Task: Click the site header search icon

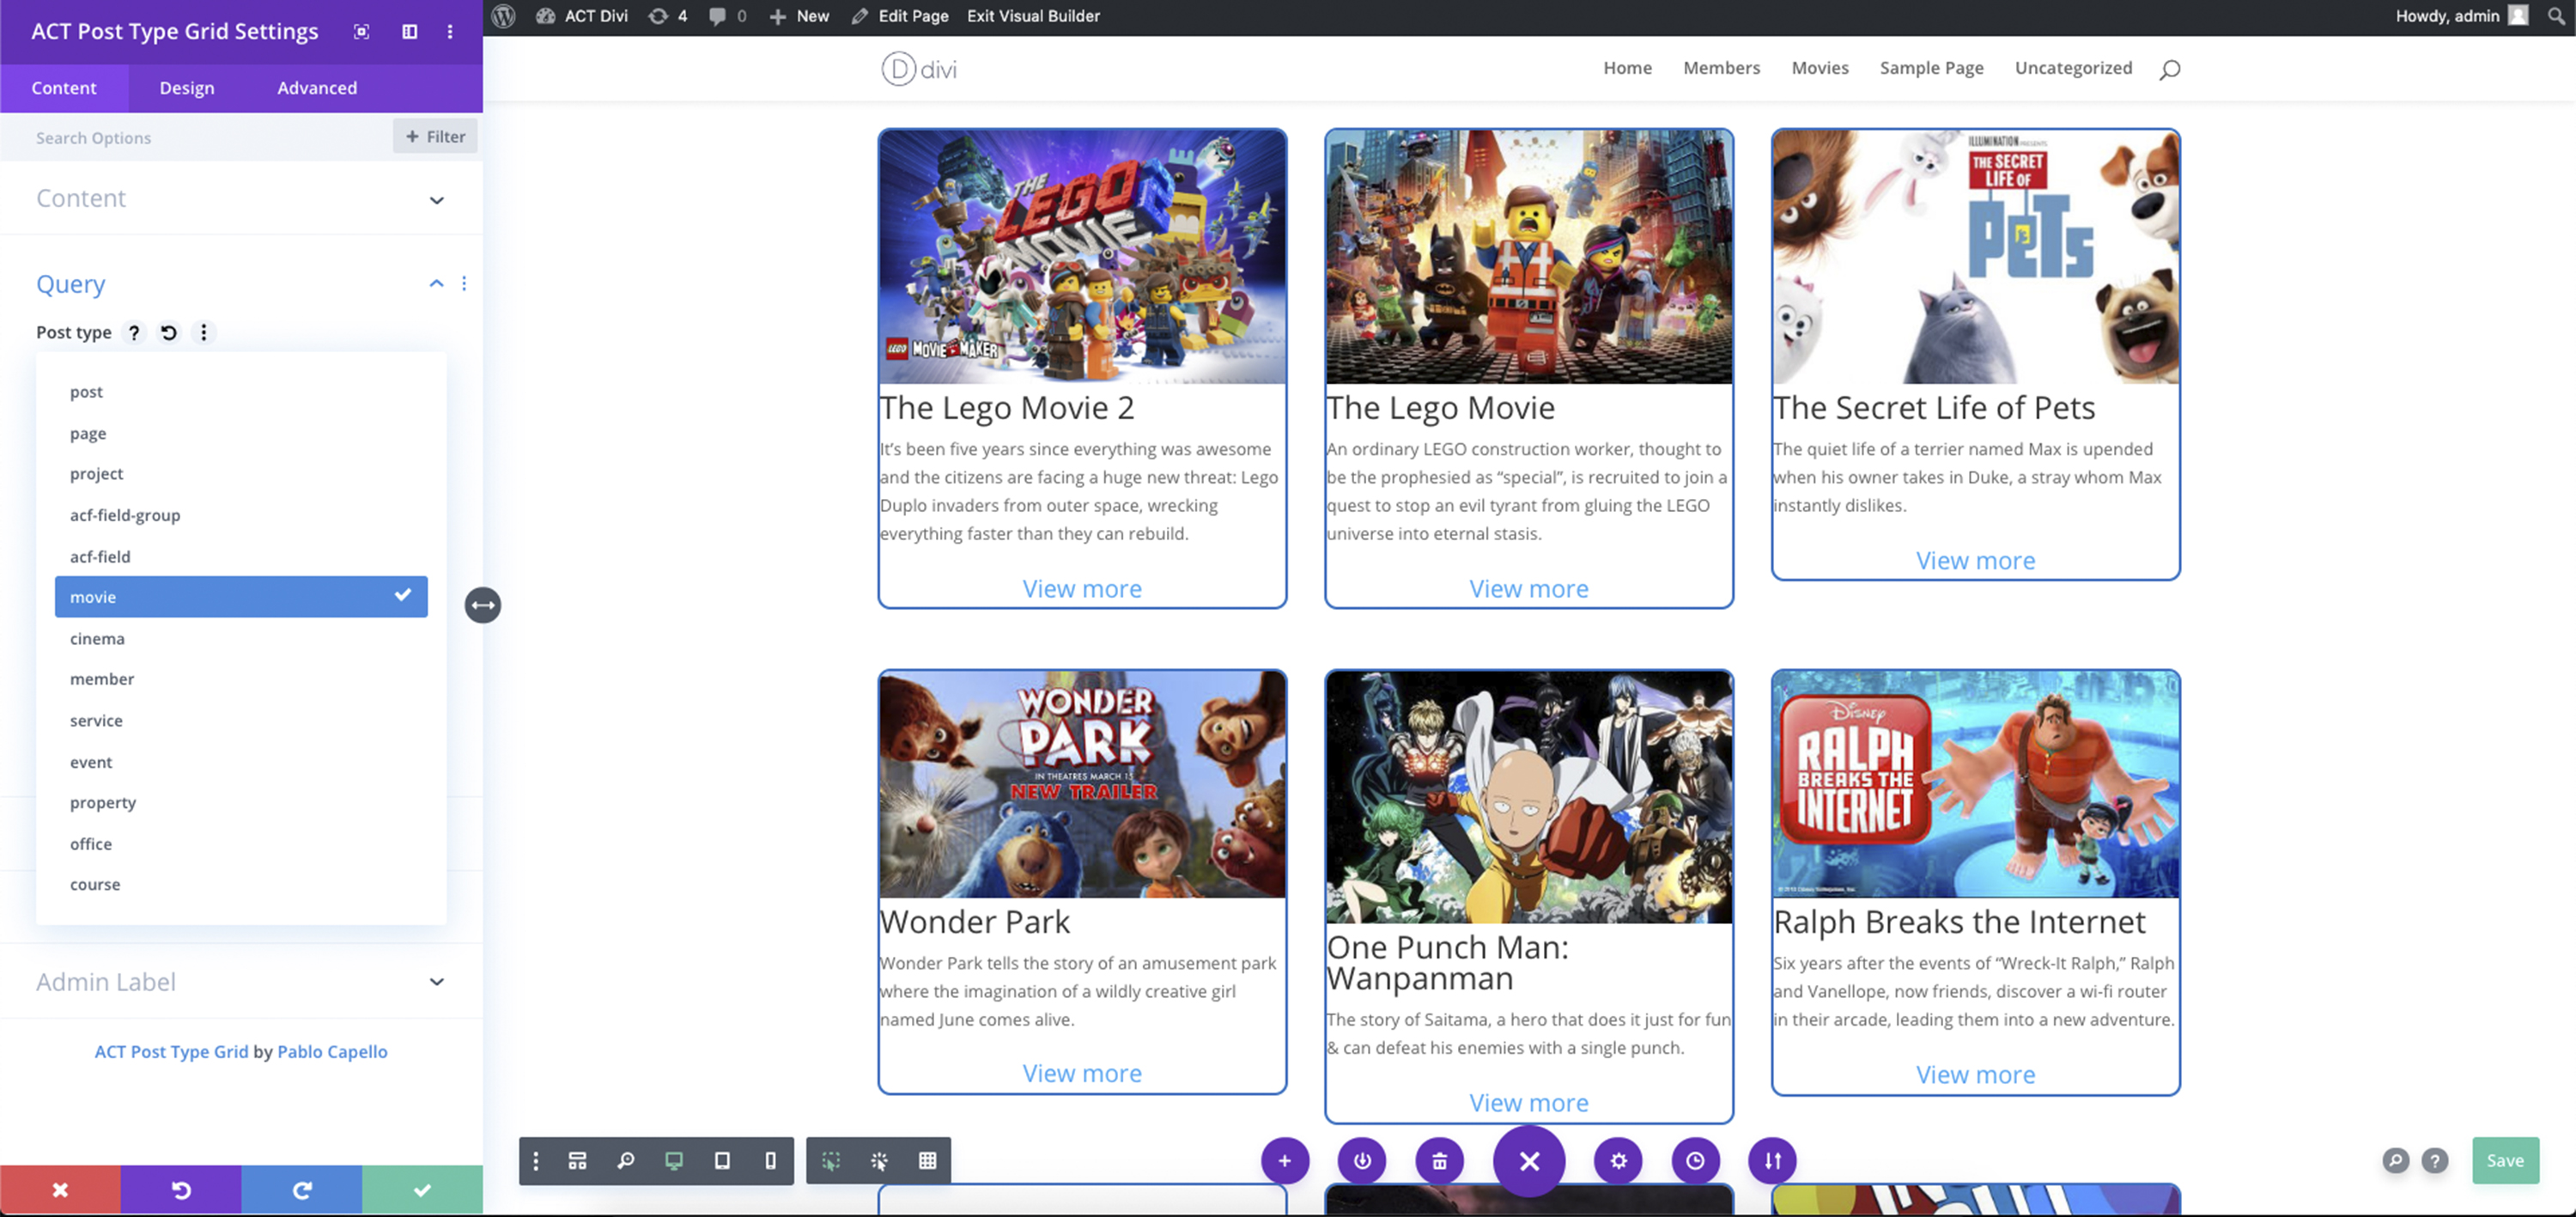Action: [2169, 69]
